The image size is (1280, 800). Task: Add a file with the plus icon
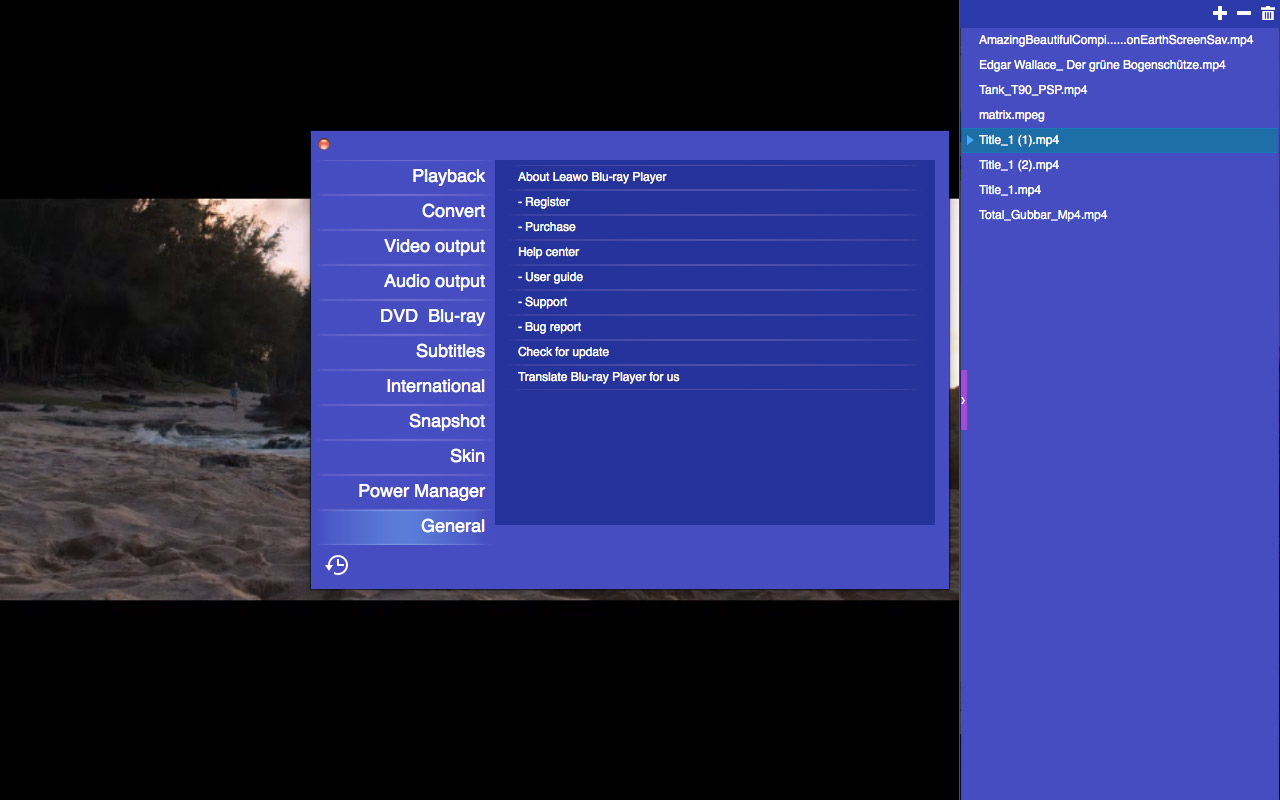tap(1219, 13)
